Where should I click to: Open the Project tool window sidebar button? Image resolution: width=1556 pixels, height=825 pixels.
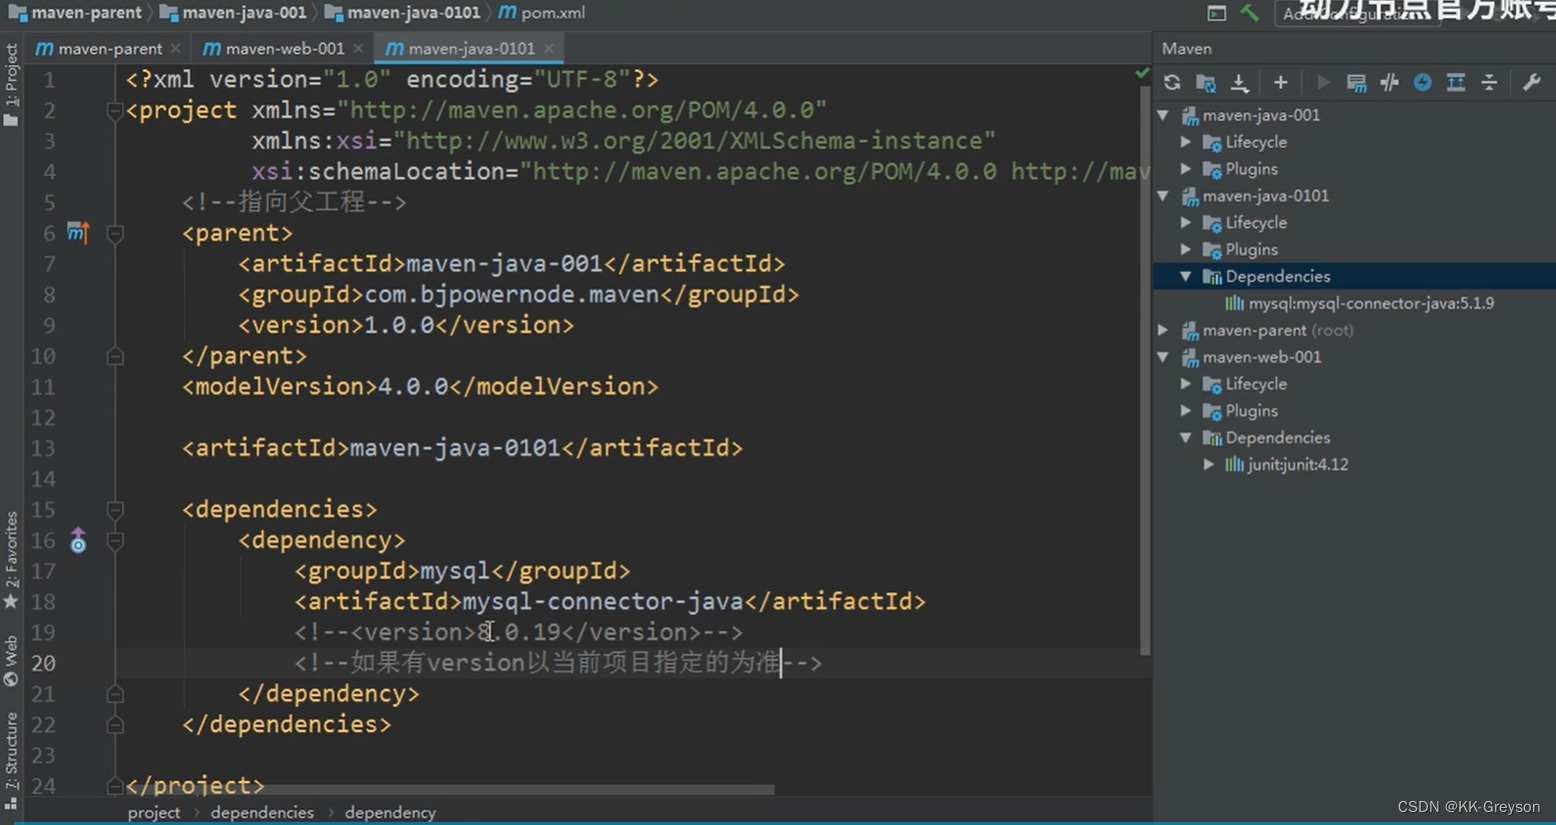[x=11, y=85]
